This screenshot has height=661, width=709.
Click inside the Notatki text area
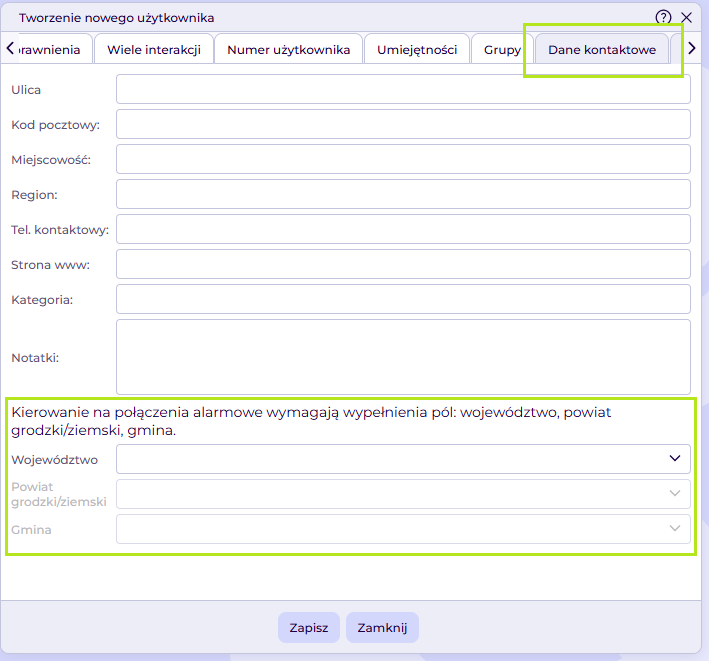[x=403, y=357]
